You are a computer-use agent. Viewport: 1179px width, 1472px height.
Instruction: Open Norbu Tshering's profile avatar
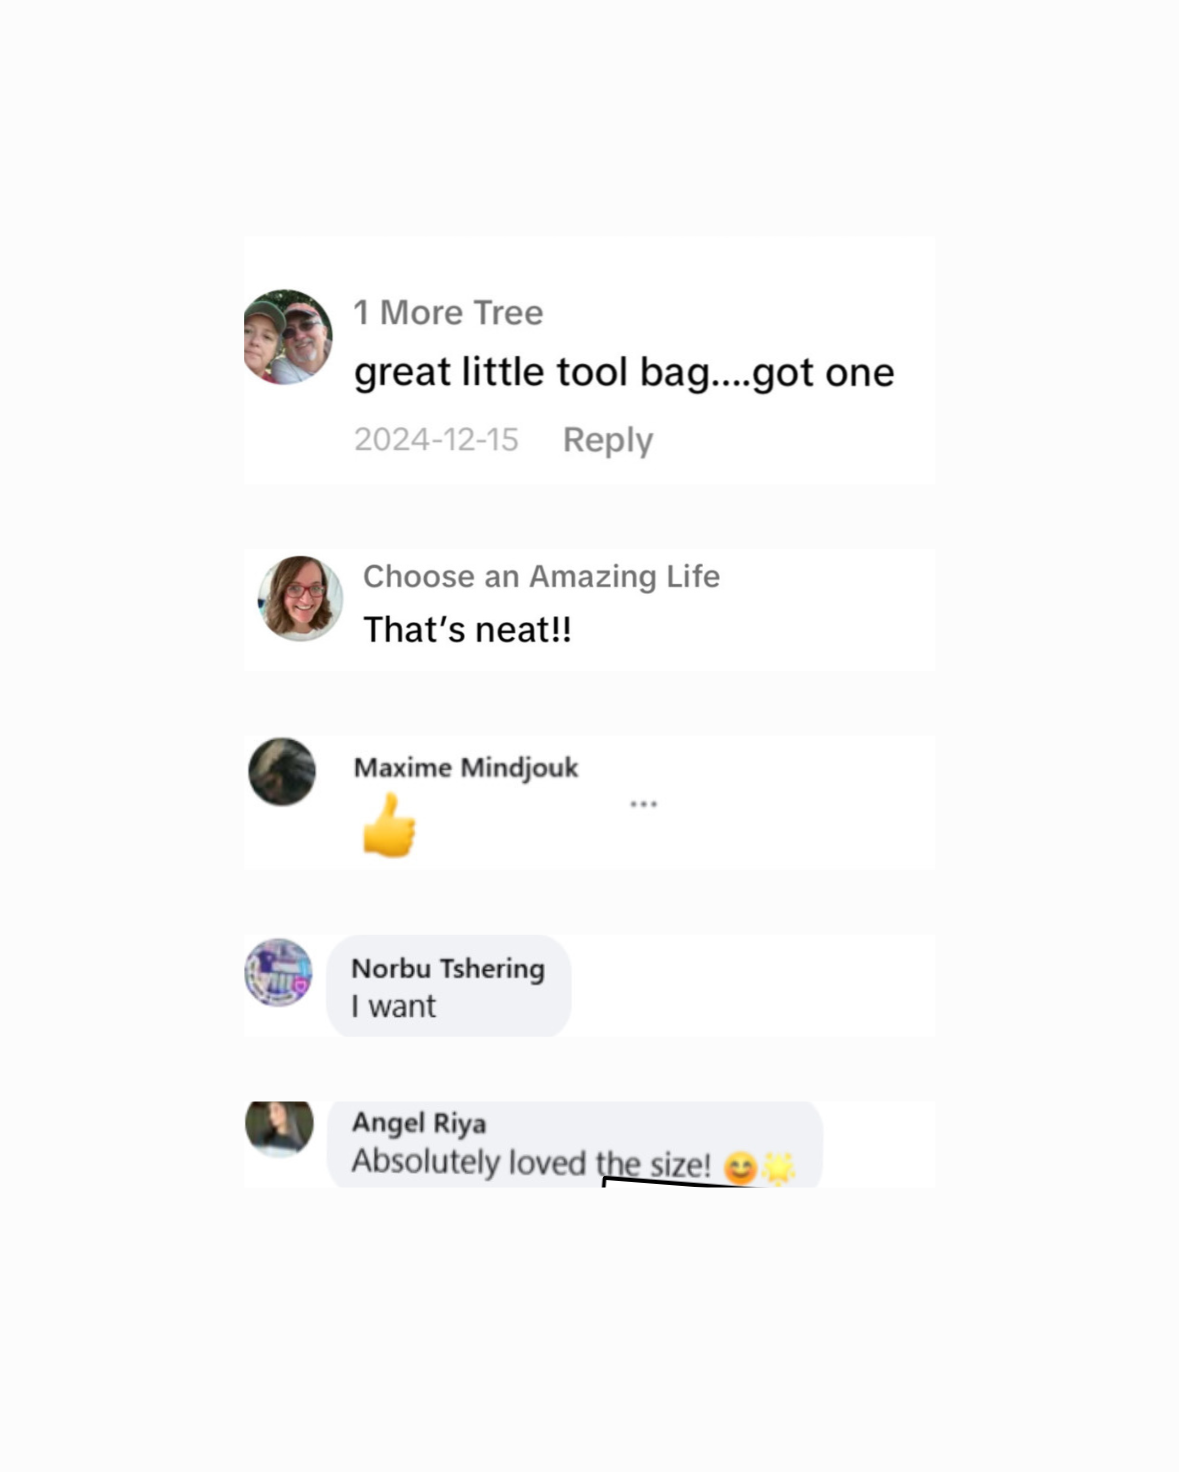coord(279,972)
